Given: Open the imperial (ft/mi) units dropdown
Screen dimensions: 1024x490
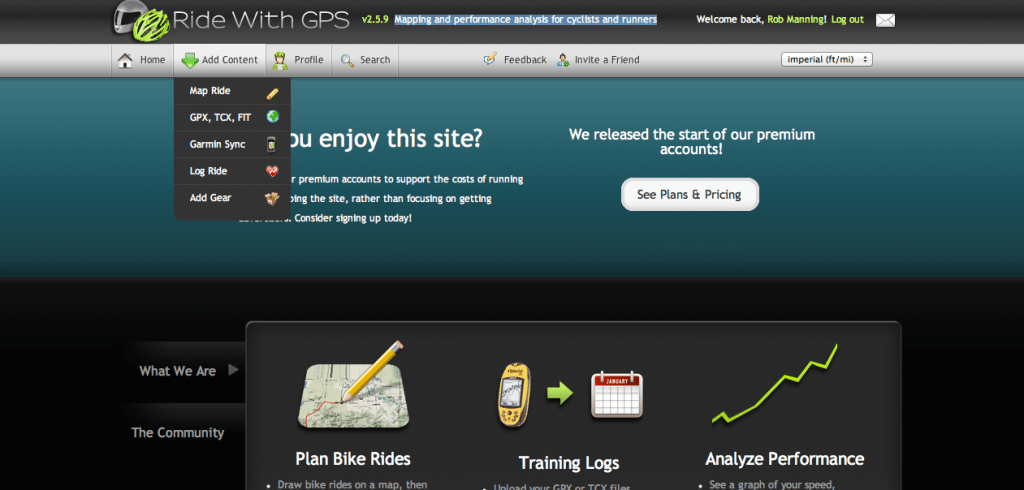Looking at the screenshot, I should (x=827, y=59).
